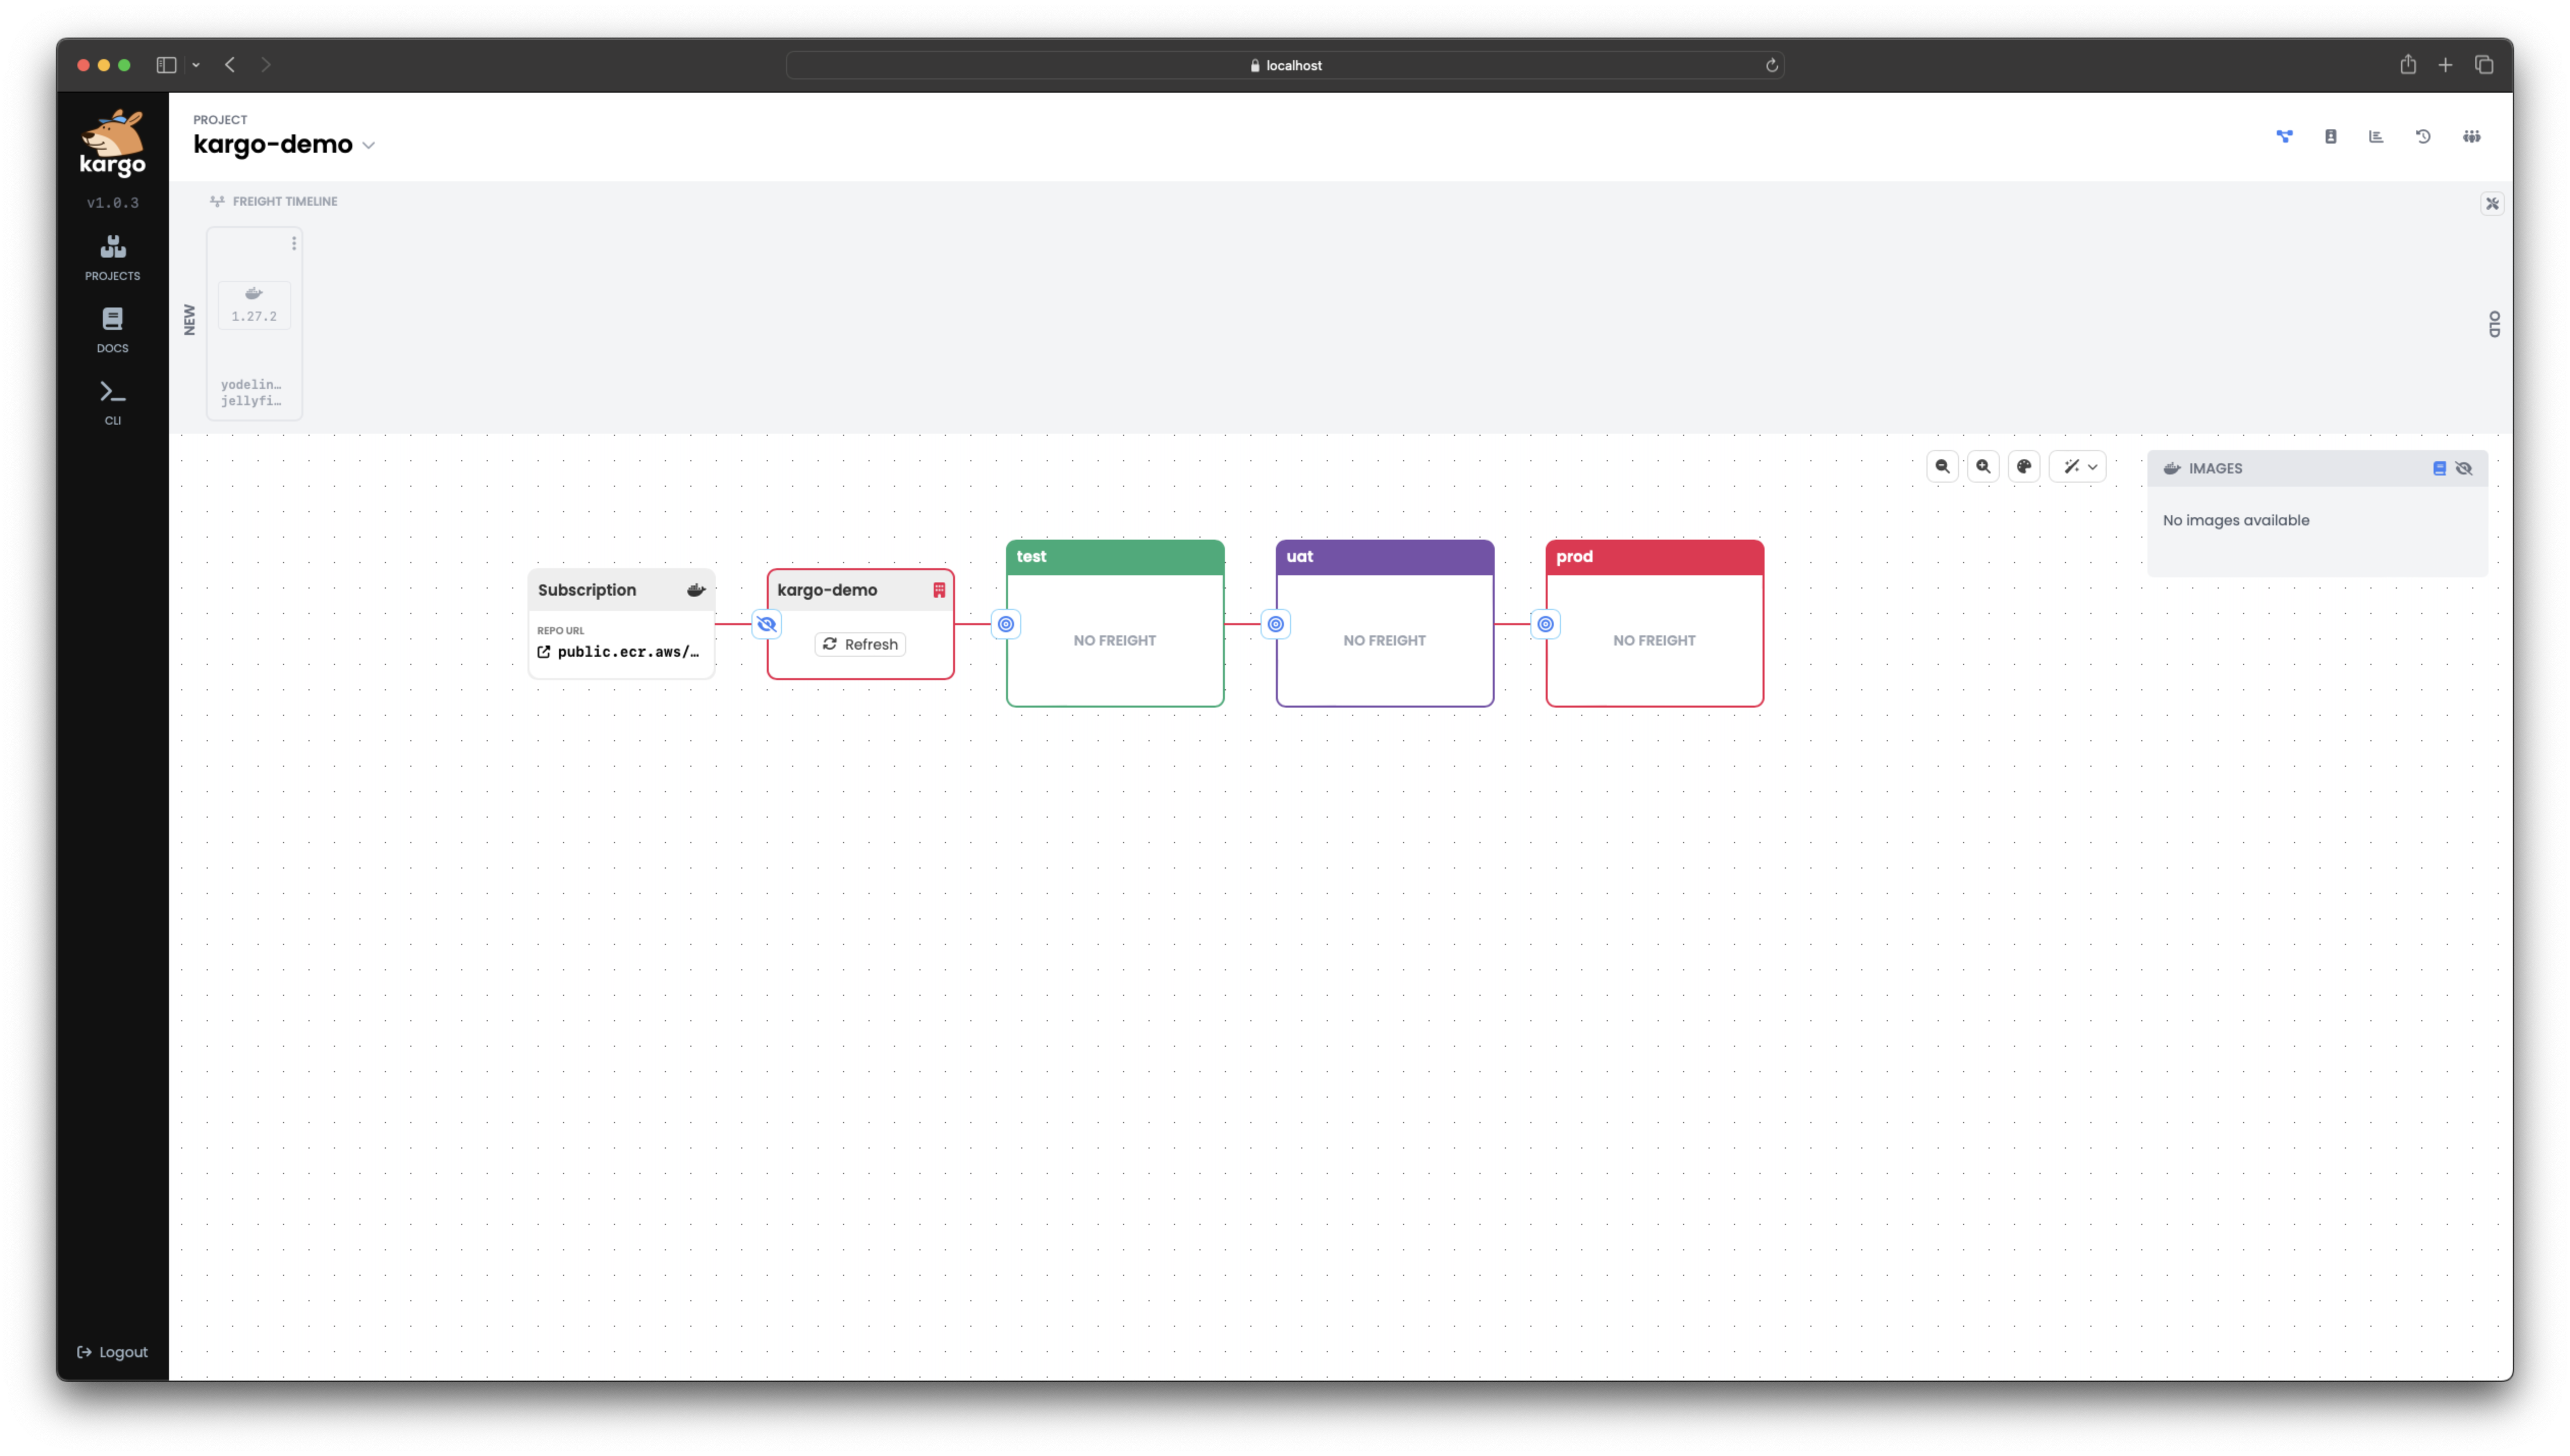The height and width of the screenshot is (1456, 2570).
Task: Select the pipeline view icon in the header
Action: coord(2284,136)
